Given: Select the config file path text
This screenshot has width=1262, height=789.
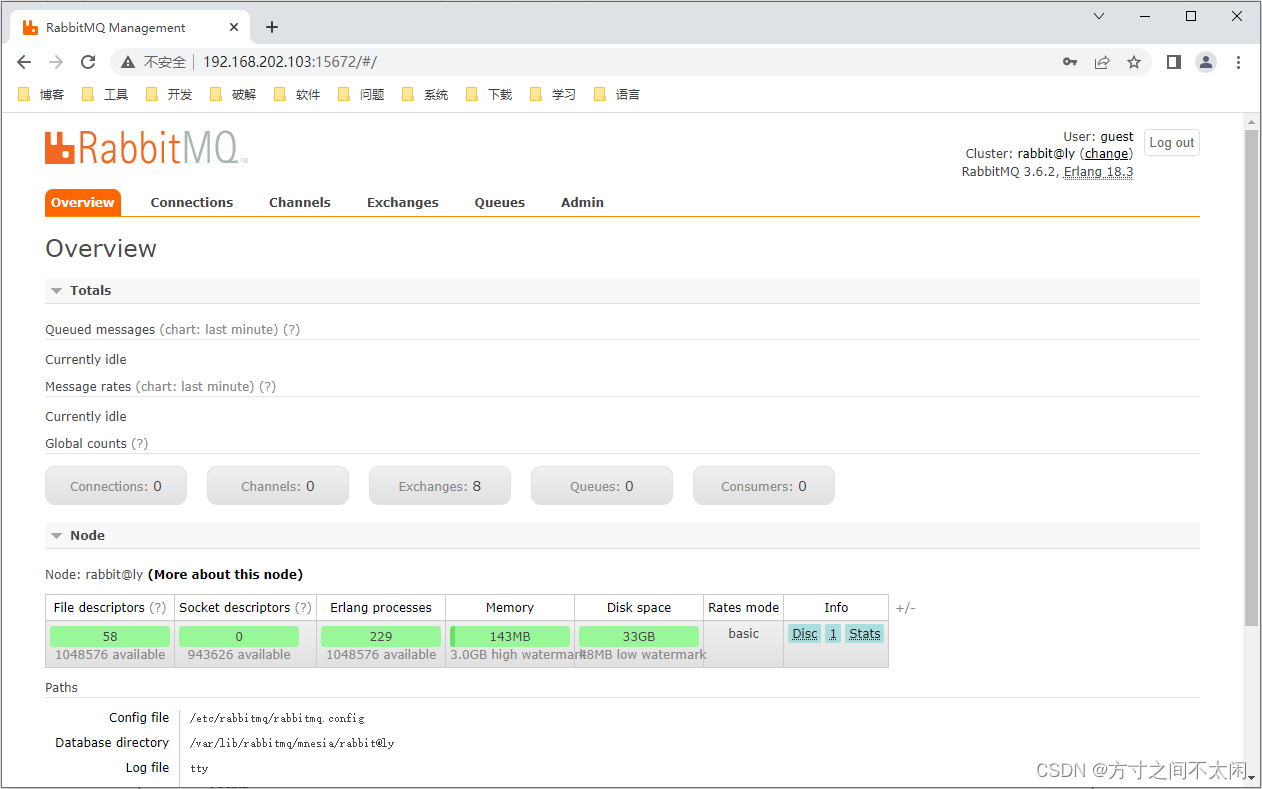Looking at the screenshot, I should point(277,718).
